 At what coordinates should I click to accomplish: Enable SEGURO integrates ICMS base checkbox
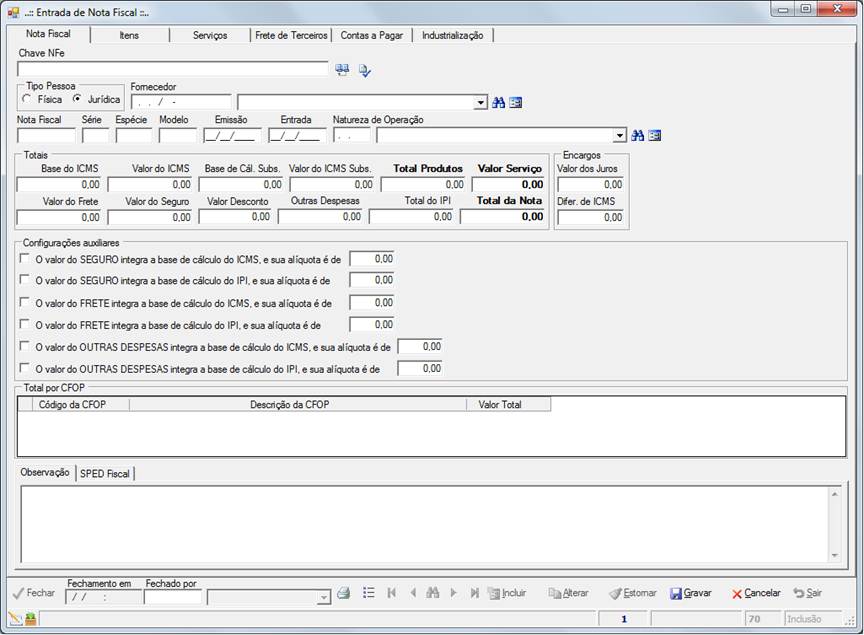[x=24, y=259]
